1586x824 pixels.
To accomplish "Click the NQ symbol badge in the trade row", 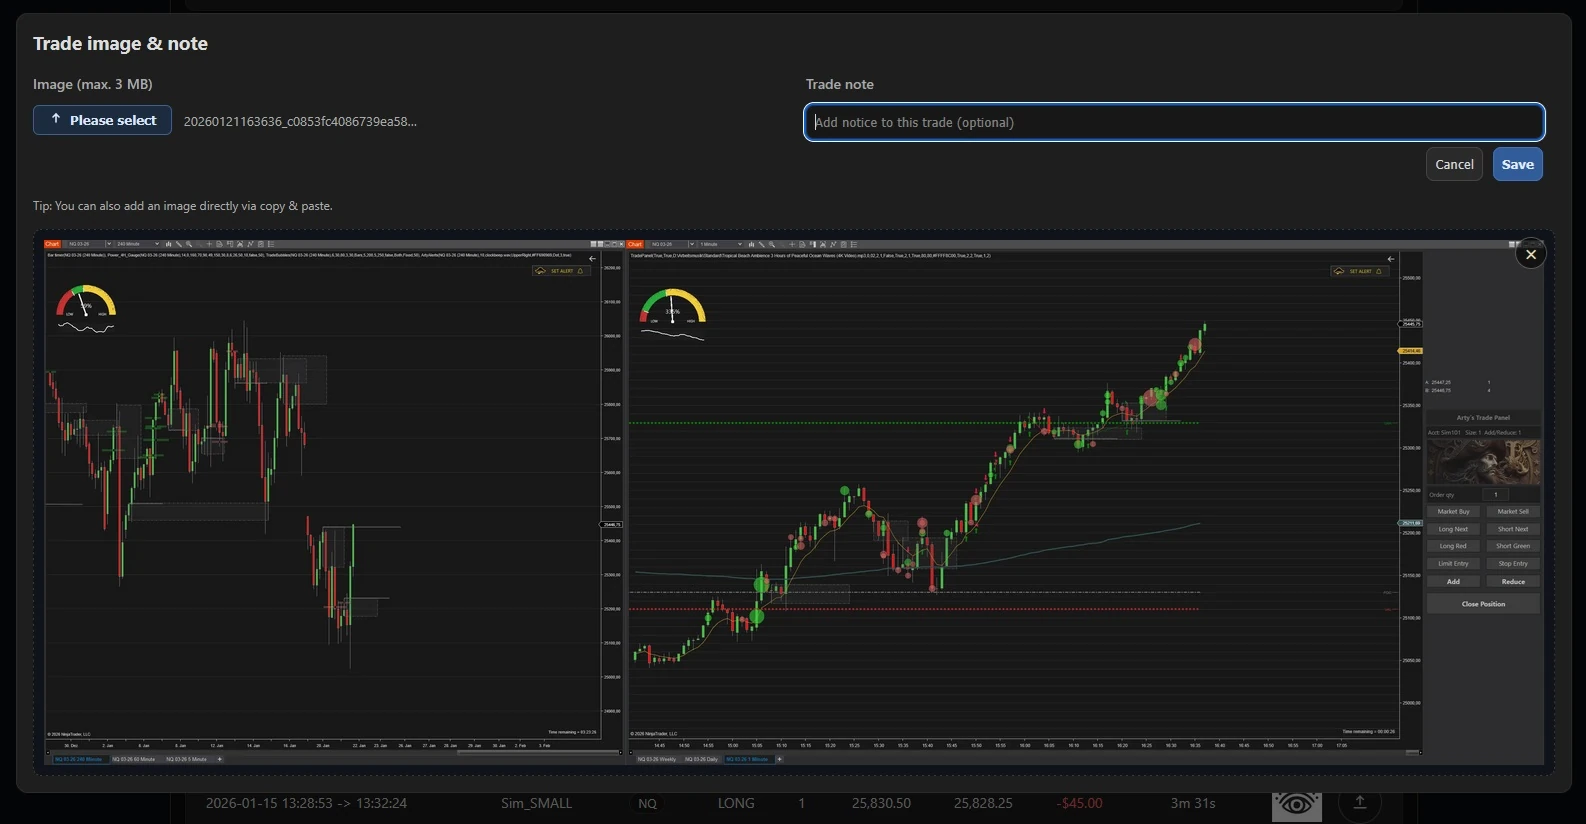I will (648, 803).
